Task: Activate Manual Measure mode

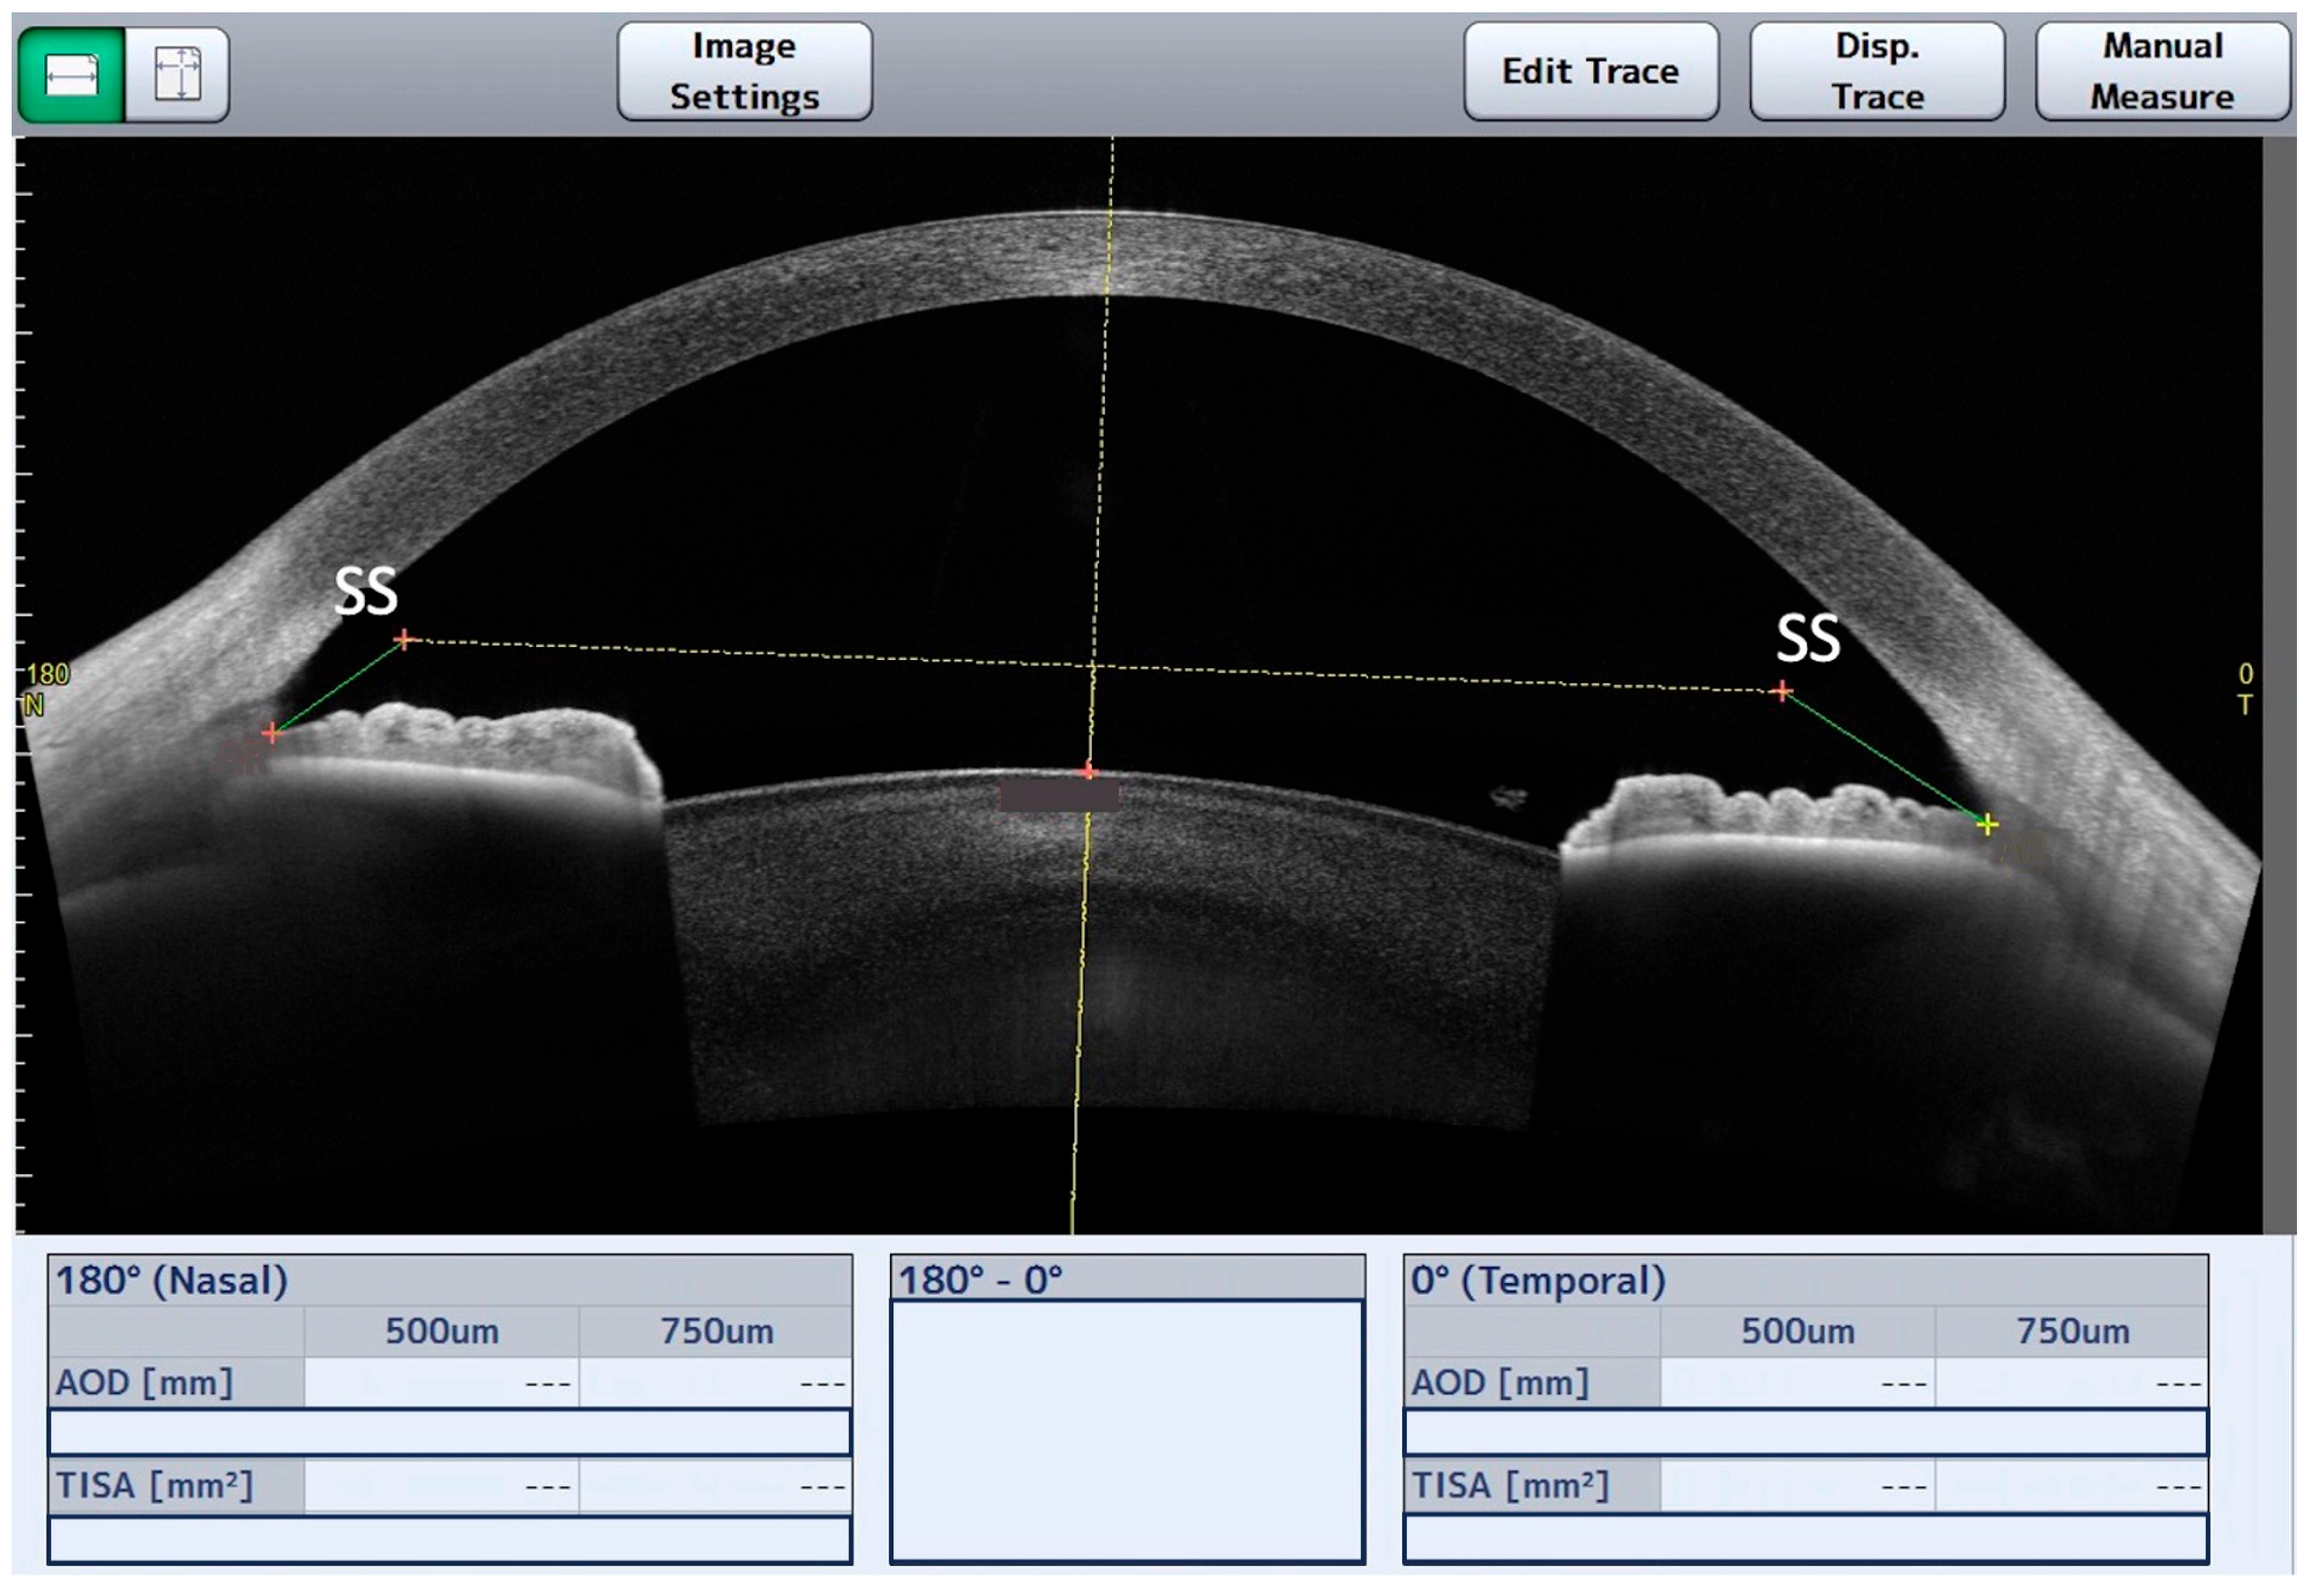Action: pos(2162,72)
